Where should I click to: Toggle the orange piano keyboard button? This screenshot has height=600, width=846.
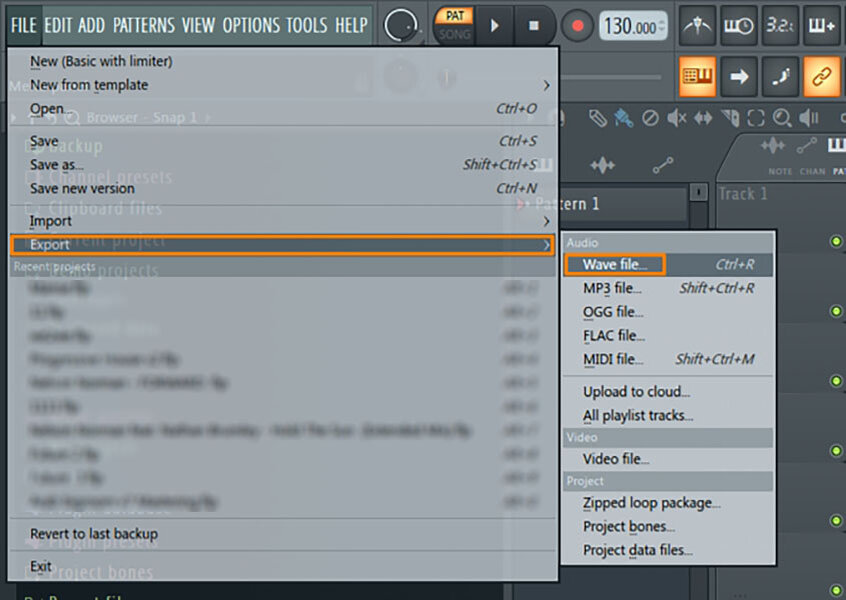pos(697,77)
